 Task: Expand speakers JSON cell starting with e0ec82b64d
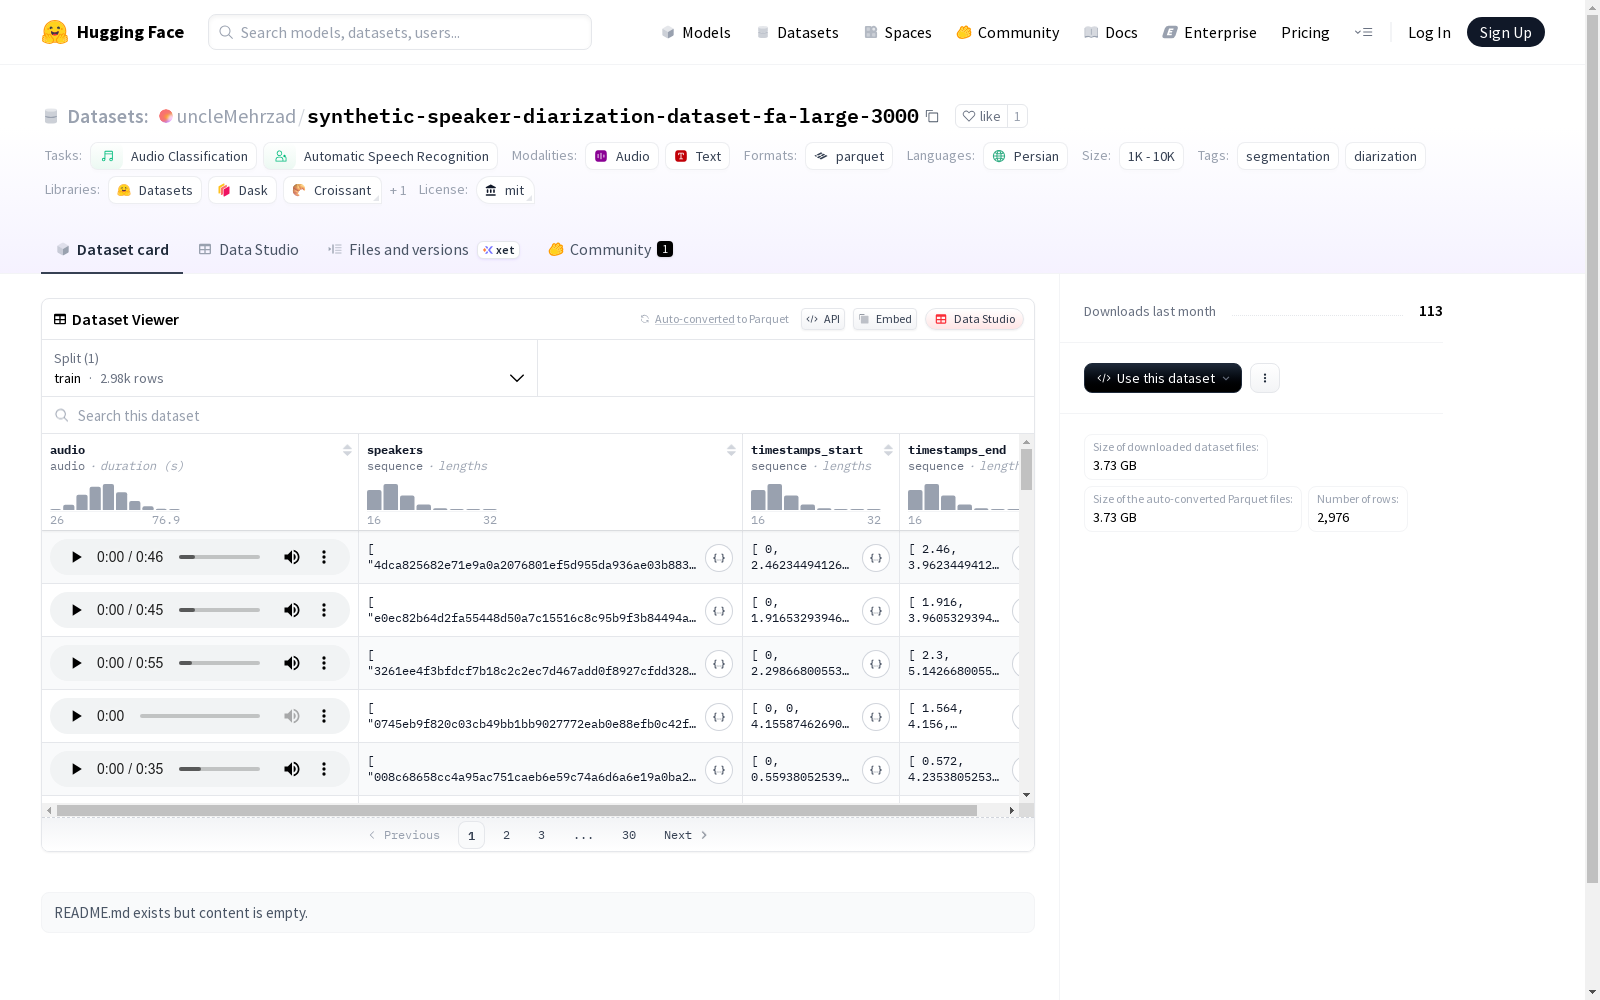[719, 611]
